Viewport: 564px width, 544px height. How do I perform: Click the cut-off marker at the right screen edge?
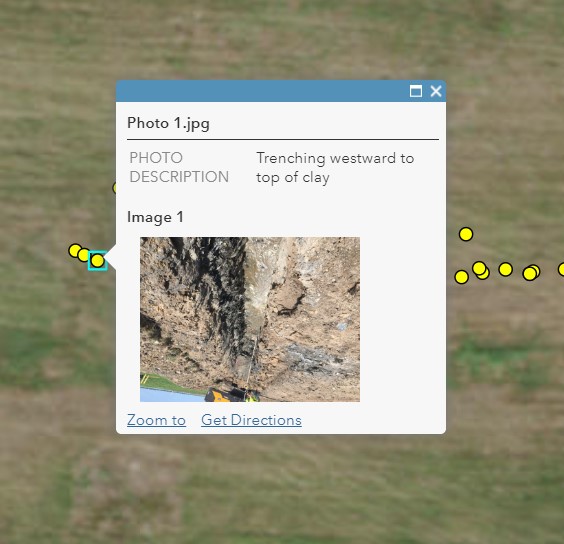tap(561, 269)
